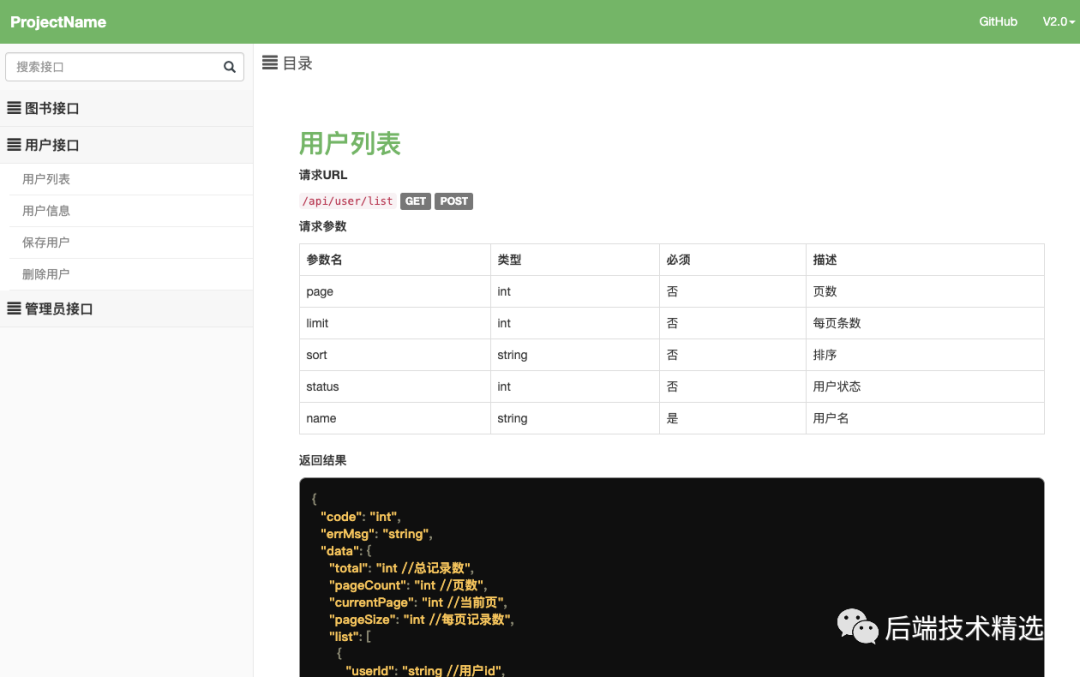Screen dimensions: 1080x677
Task: Select the status parameter cell
Action: pos(395,386)
